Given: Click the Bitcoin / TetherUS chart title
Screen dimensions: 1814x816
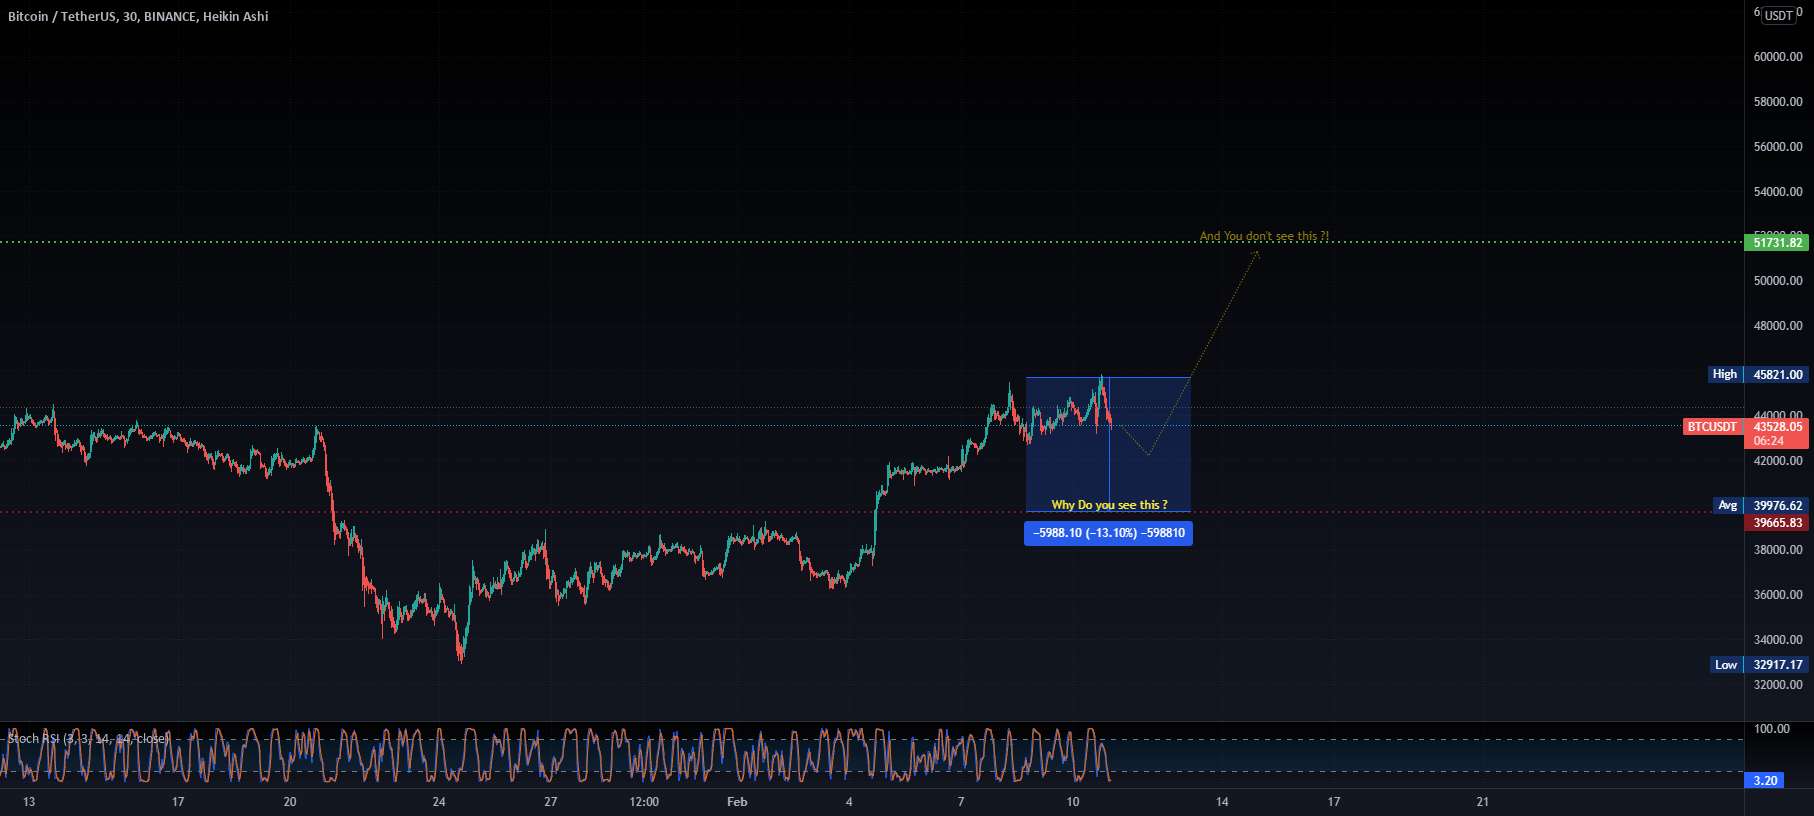Looking at the screenshot, I should [x=138, y=16].
